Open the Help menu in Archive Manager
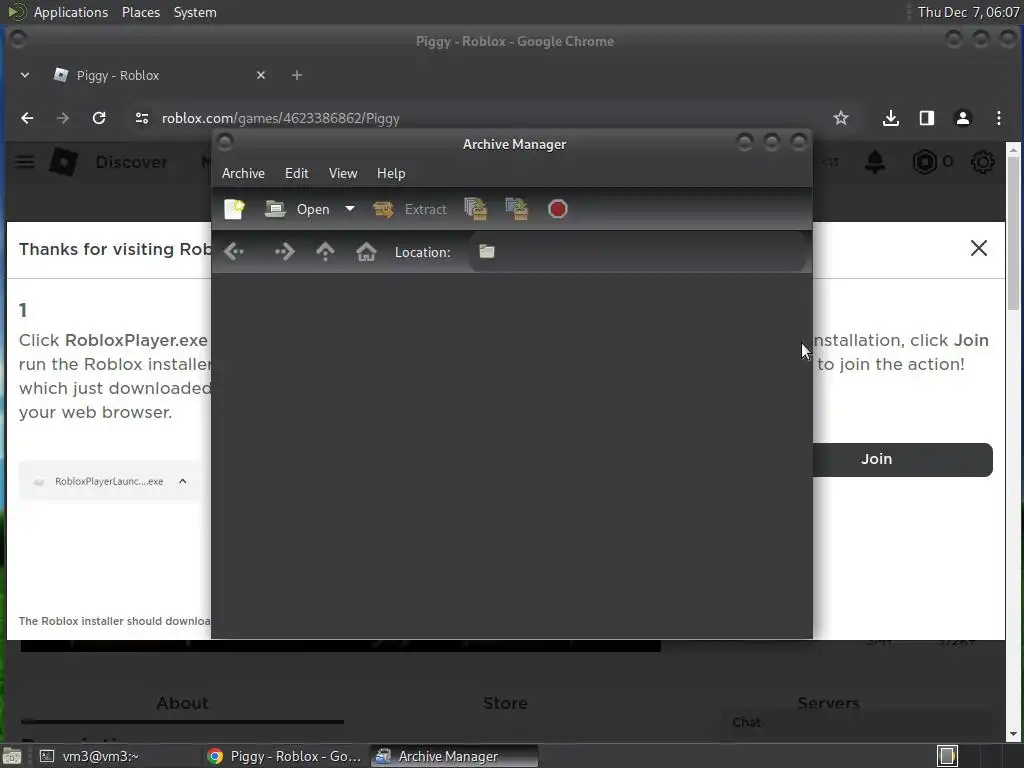 click(x=391, y=173)
